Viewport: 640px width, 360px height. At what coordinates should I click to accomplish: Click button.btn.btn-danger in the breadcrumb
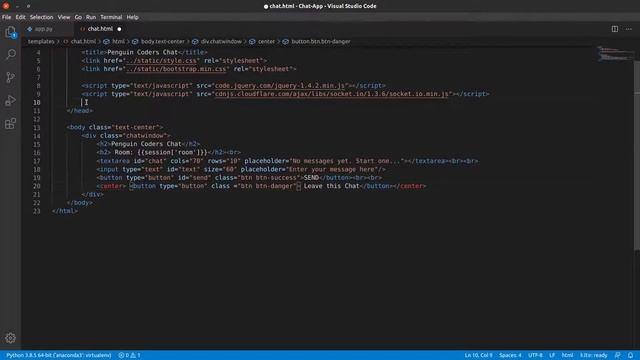click(x=321, y=41)
